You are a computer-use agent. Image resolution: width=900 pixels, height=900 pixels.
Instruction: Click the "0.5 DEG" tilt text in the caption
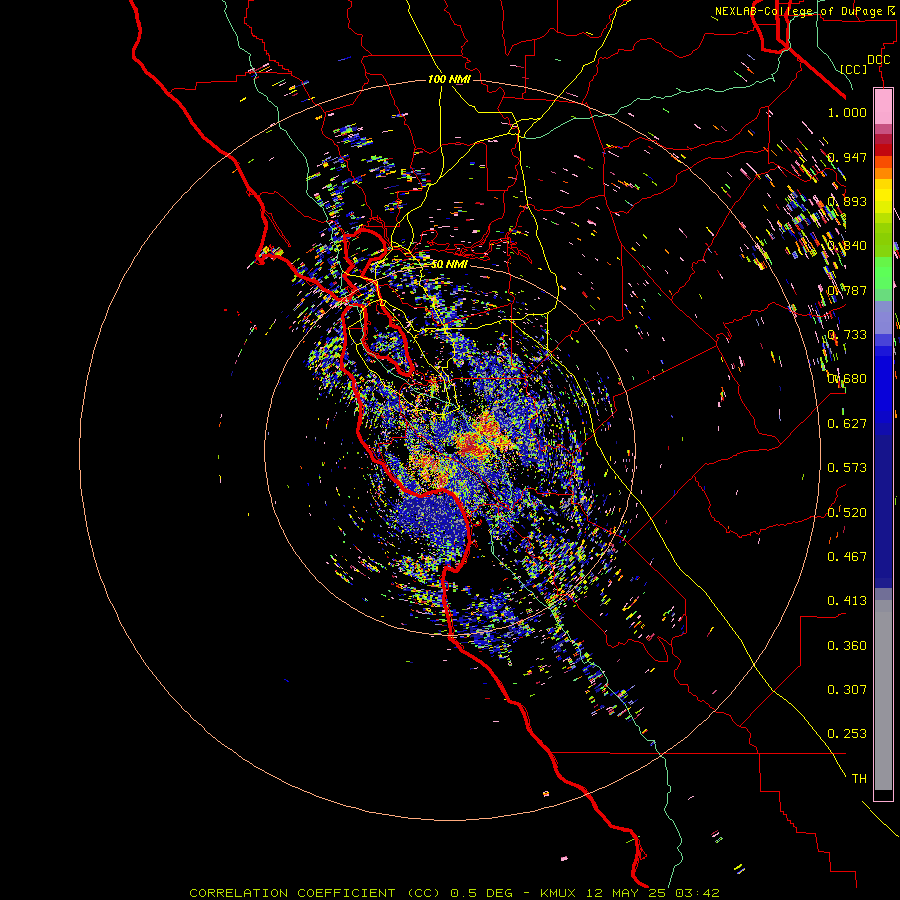click(481, 893)
